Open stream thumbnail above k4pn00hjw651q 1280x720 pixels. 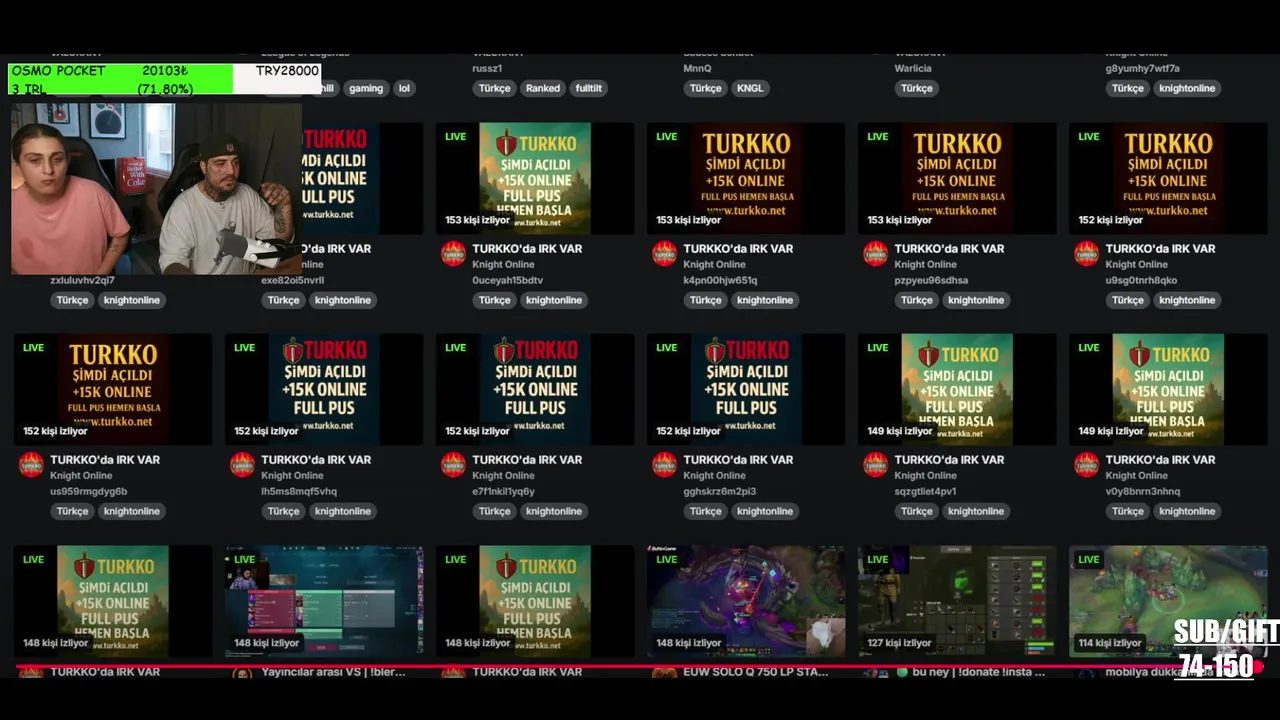click(746, 178)
